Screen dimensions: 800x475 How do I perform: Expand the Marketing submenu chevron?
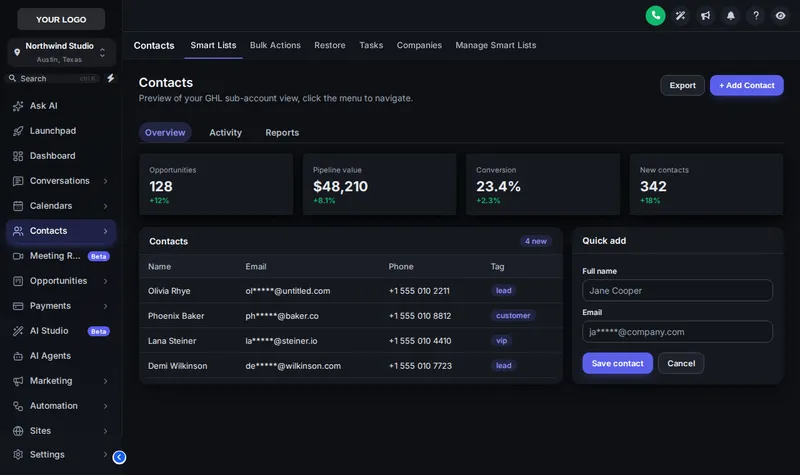[106, 381]
